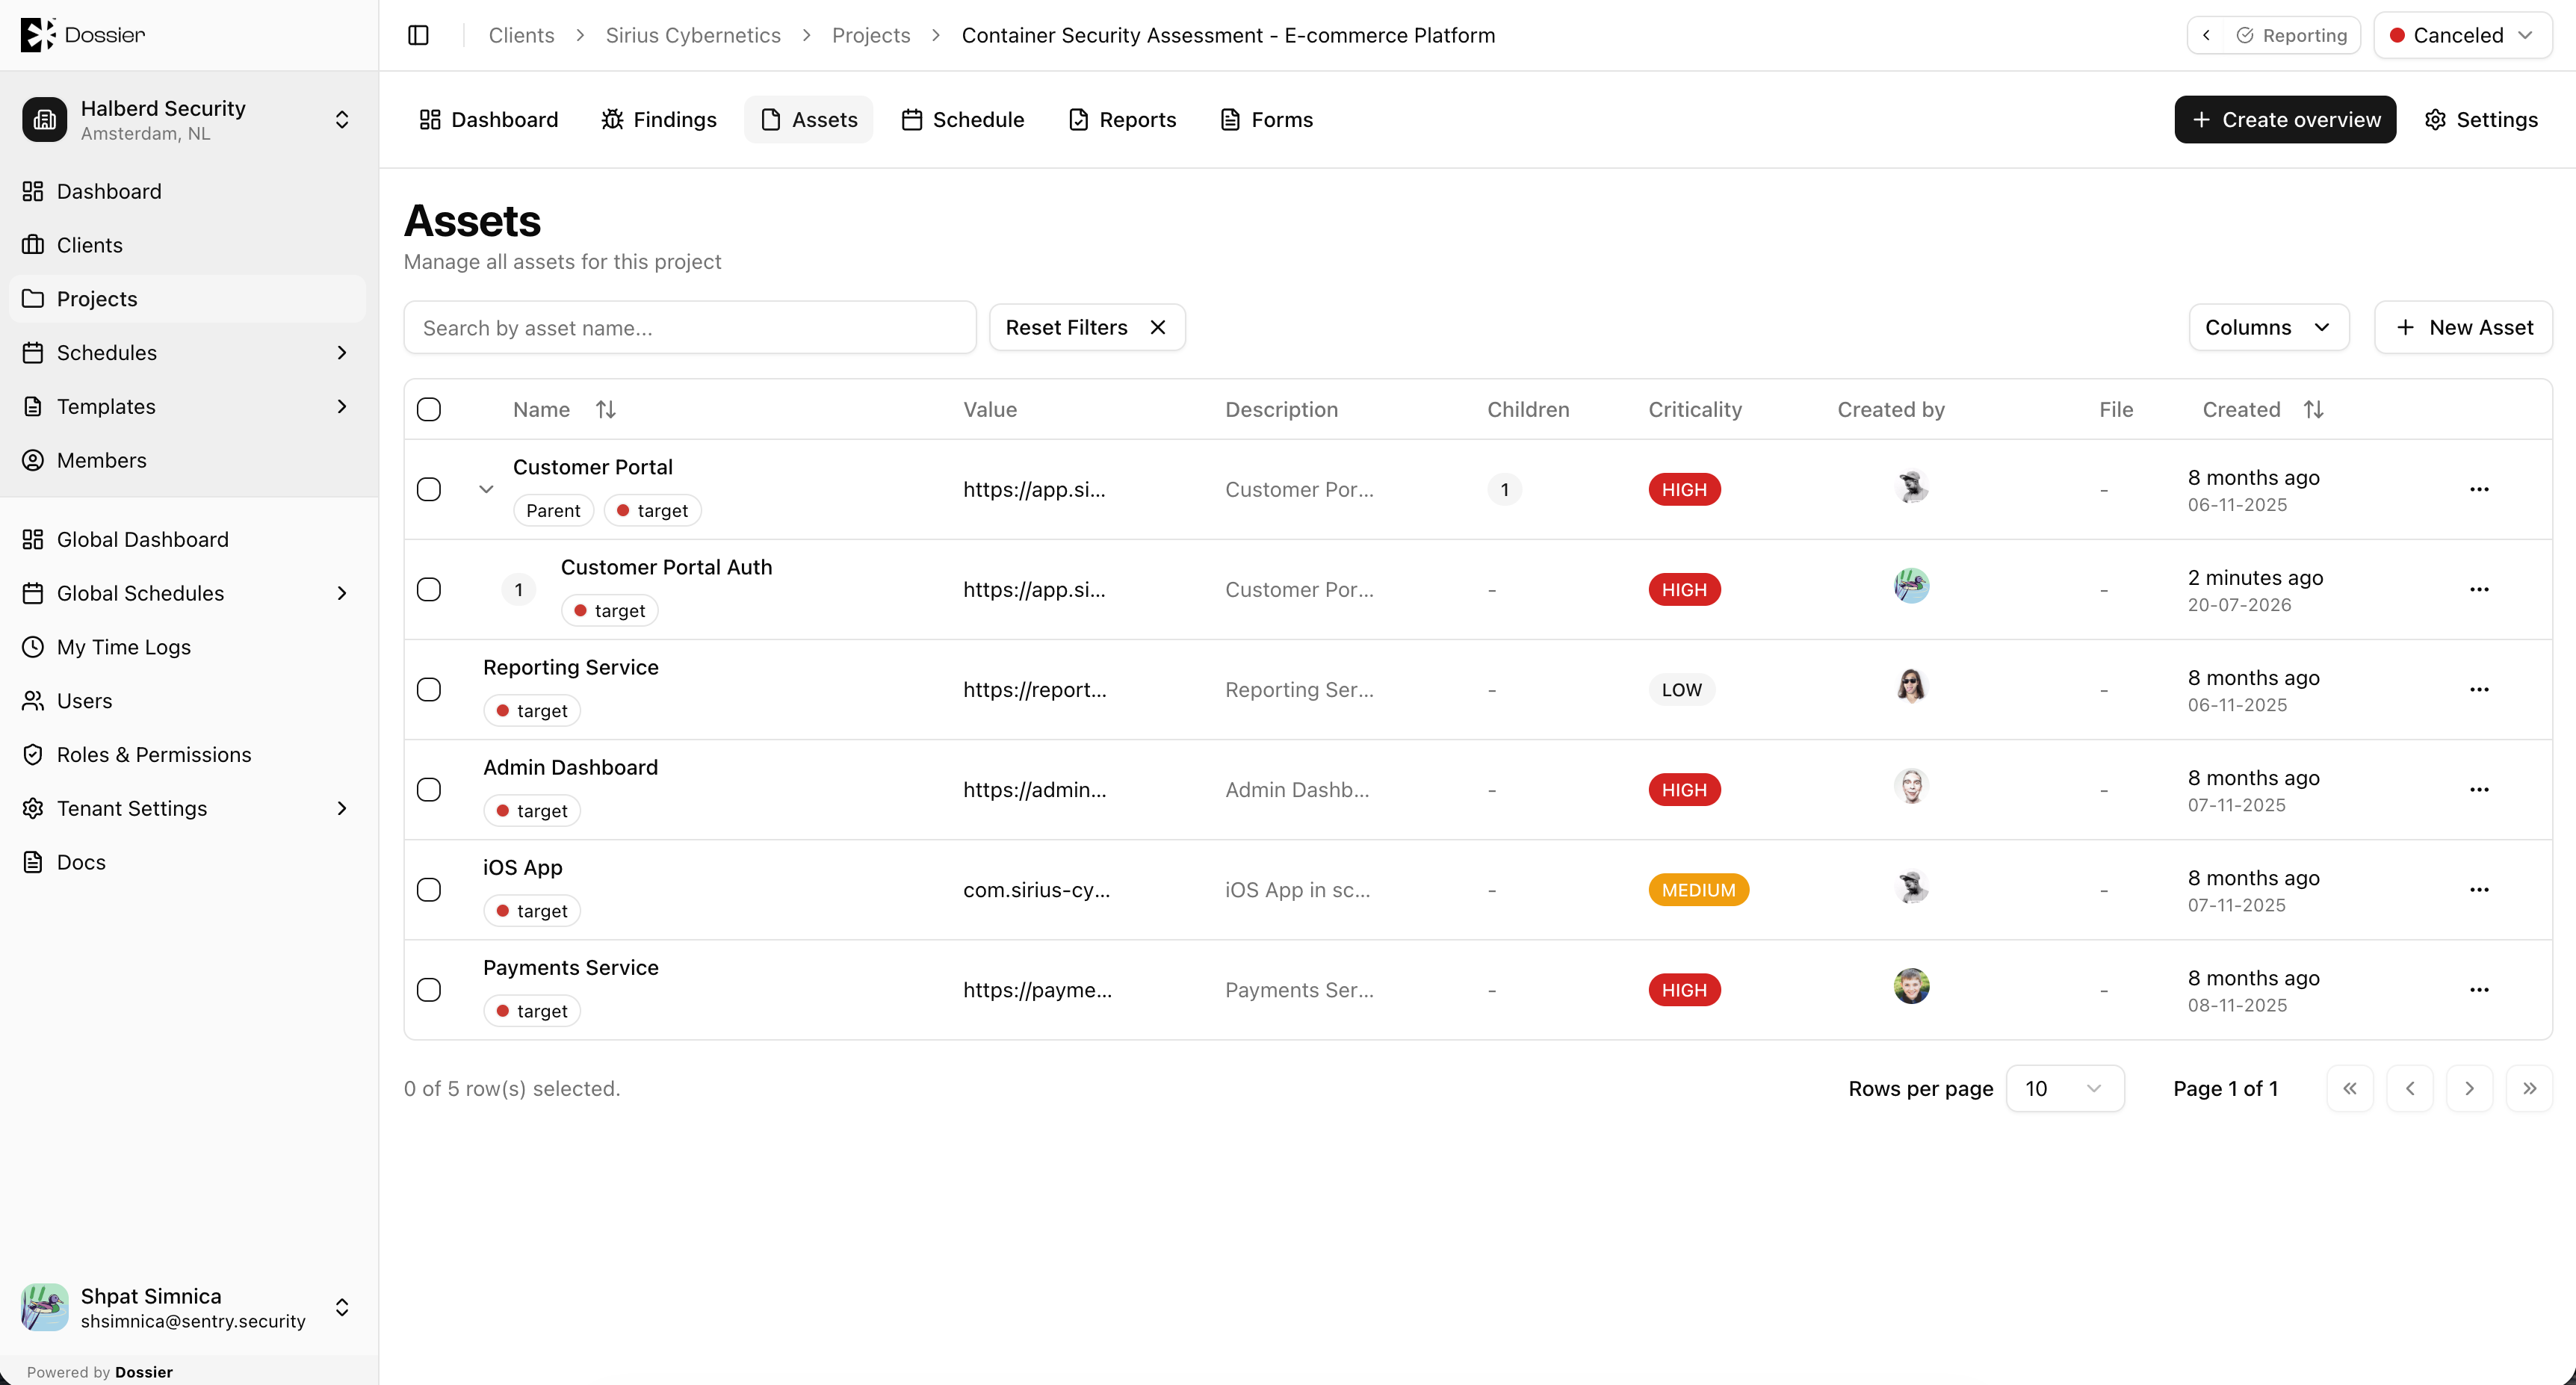Image resolution: width=2576 pixels, height=1385 pixels.
Task: Select all rows header checkbox
Action: tap(429, 409)
